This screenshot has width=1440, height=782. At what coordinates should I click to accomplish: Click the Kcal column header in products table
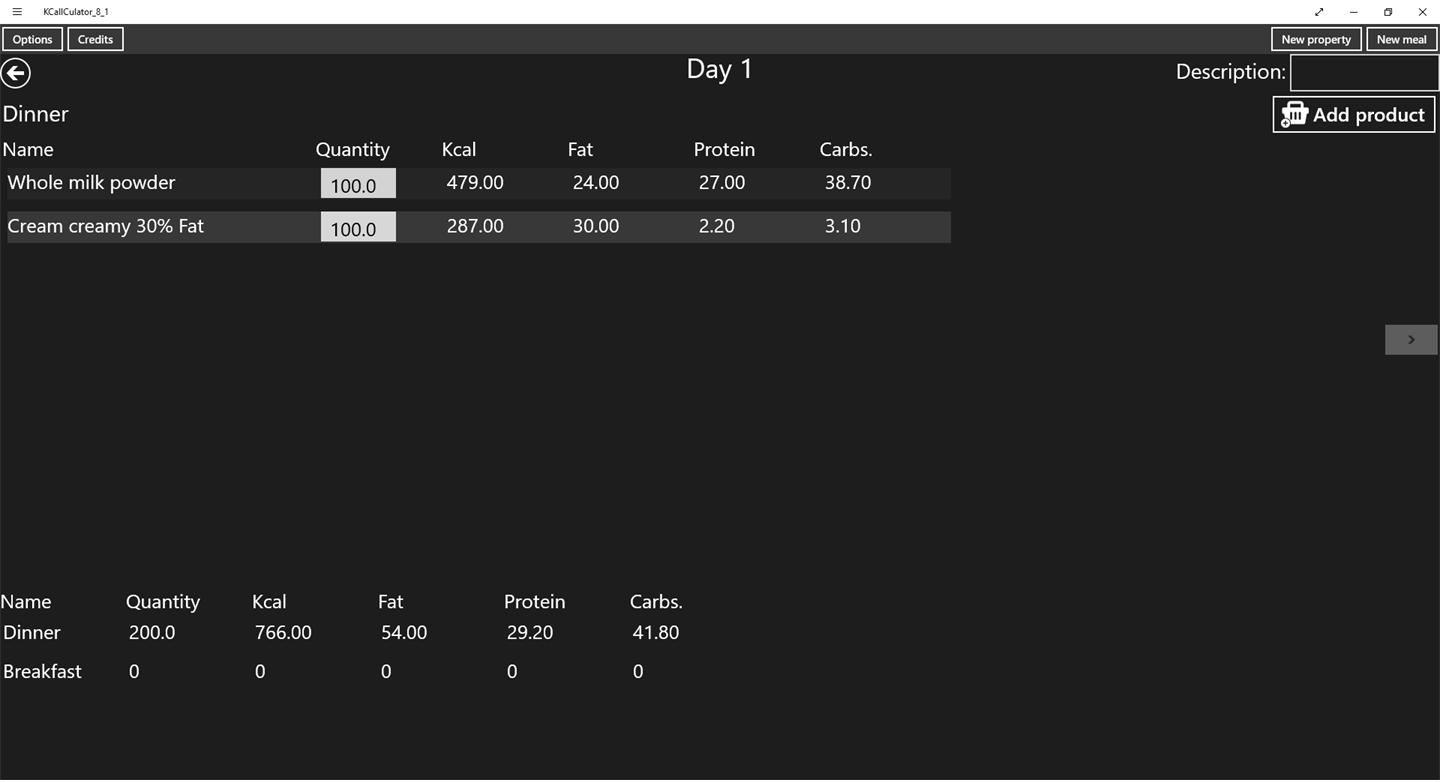(459, 150)
